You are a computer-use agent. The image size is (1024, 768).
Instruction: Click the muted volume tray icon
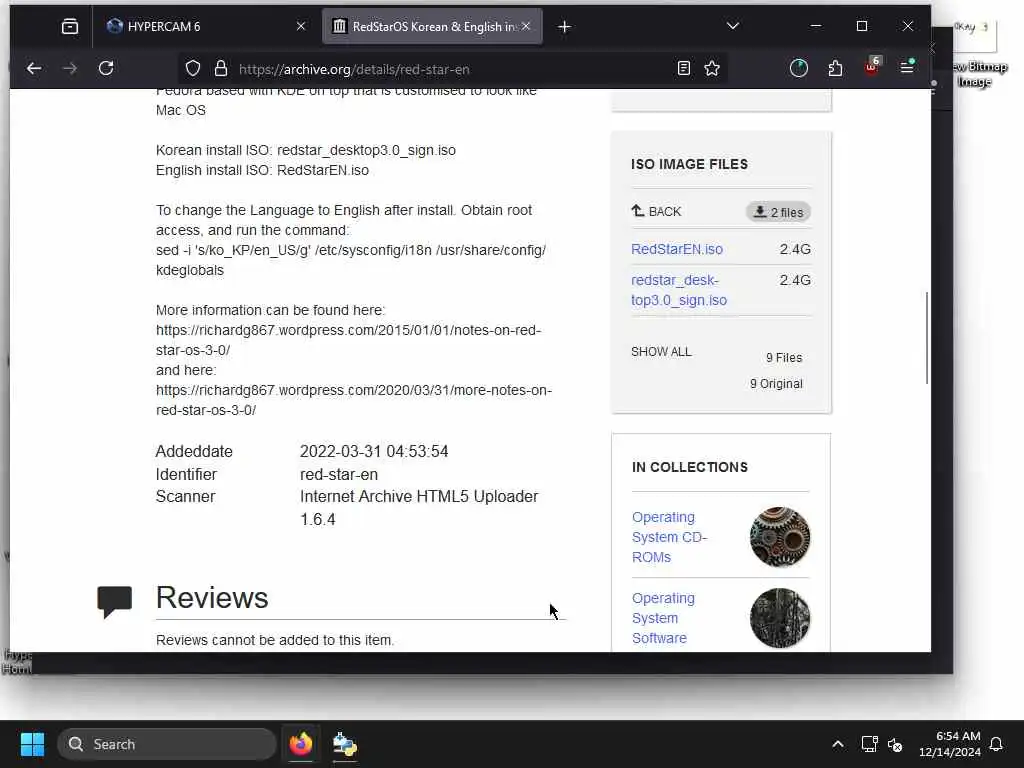(x=895, y=744)
